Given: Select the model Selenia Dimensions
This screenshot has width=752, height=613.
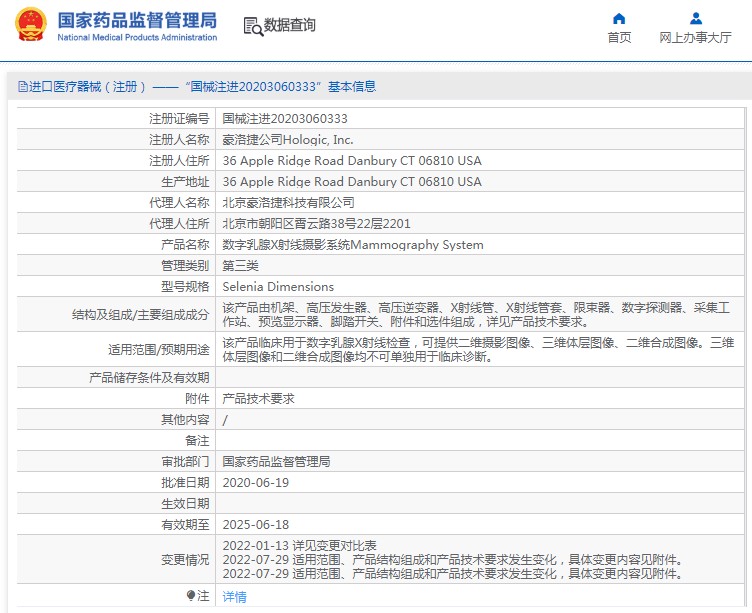Looking at the screenshot, I should click(x=278, y=287).
